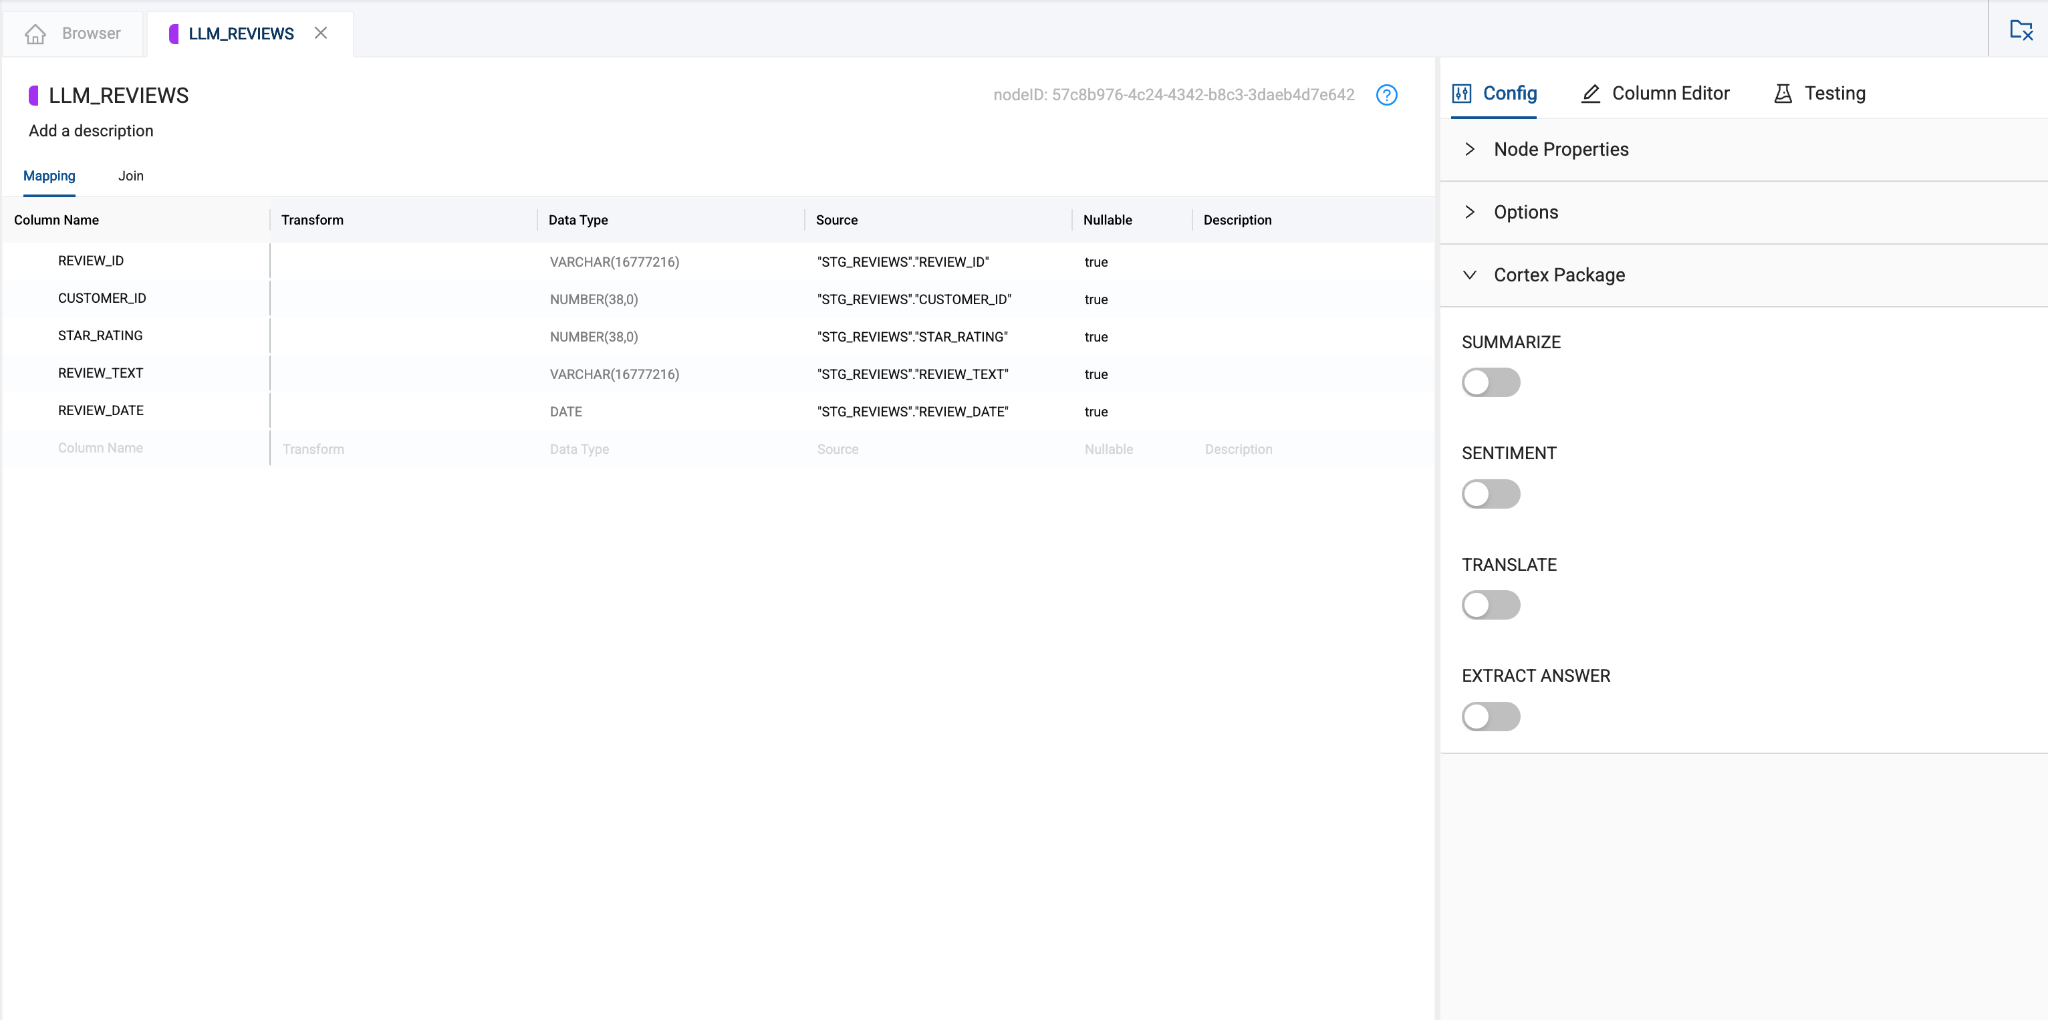Click nullable true for REVIEW_DATE row
Screen dimensions: 2048x1020
(x=1096, y=412)
